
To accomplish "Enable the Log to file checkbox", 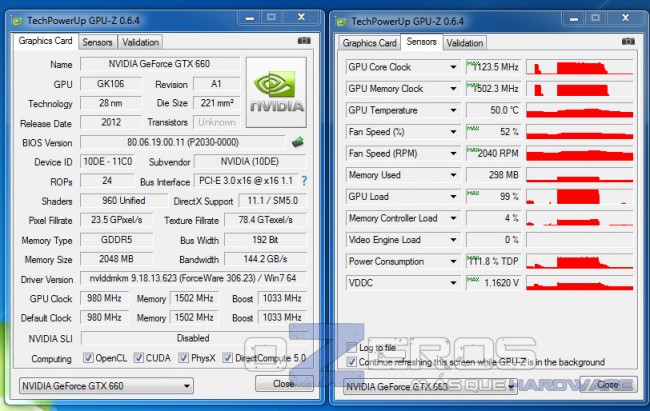I will 352,347.
